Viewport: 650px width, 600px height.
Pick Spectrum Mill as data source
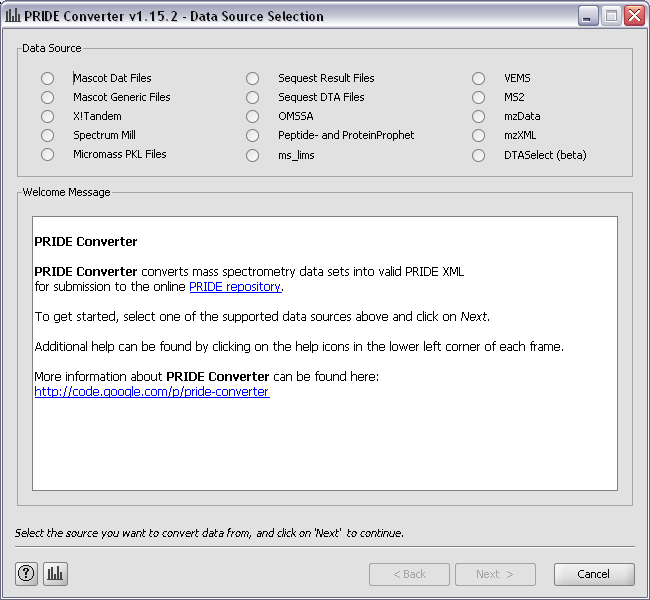(x=48, y=135)
